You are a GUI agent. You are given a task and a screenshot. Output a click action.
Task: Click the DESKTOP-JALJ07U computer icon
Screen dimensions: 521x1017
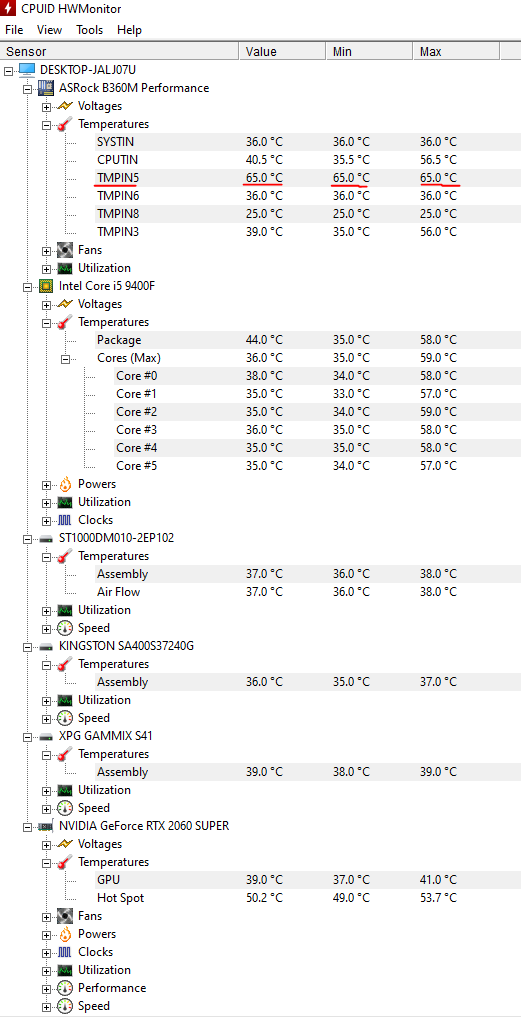(27, 69)
